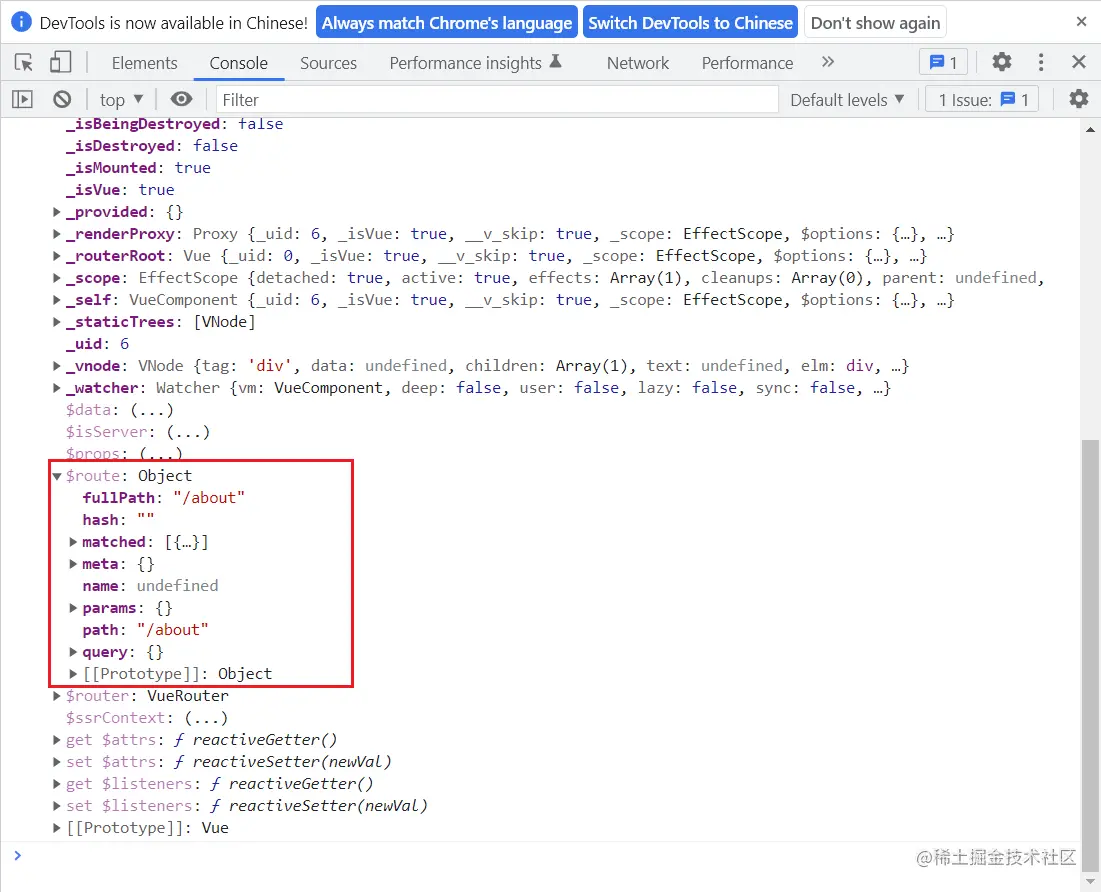The width and height of the screenshot is (1101, 892).
Task: Expand get $attrs reactiveGetter
Action: [57, 740]
